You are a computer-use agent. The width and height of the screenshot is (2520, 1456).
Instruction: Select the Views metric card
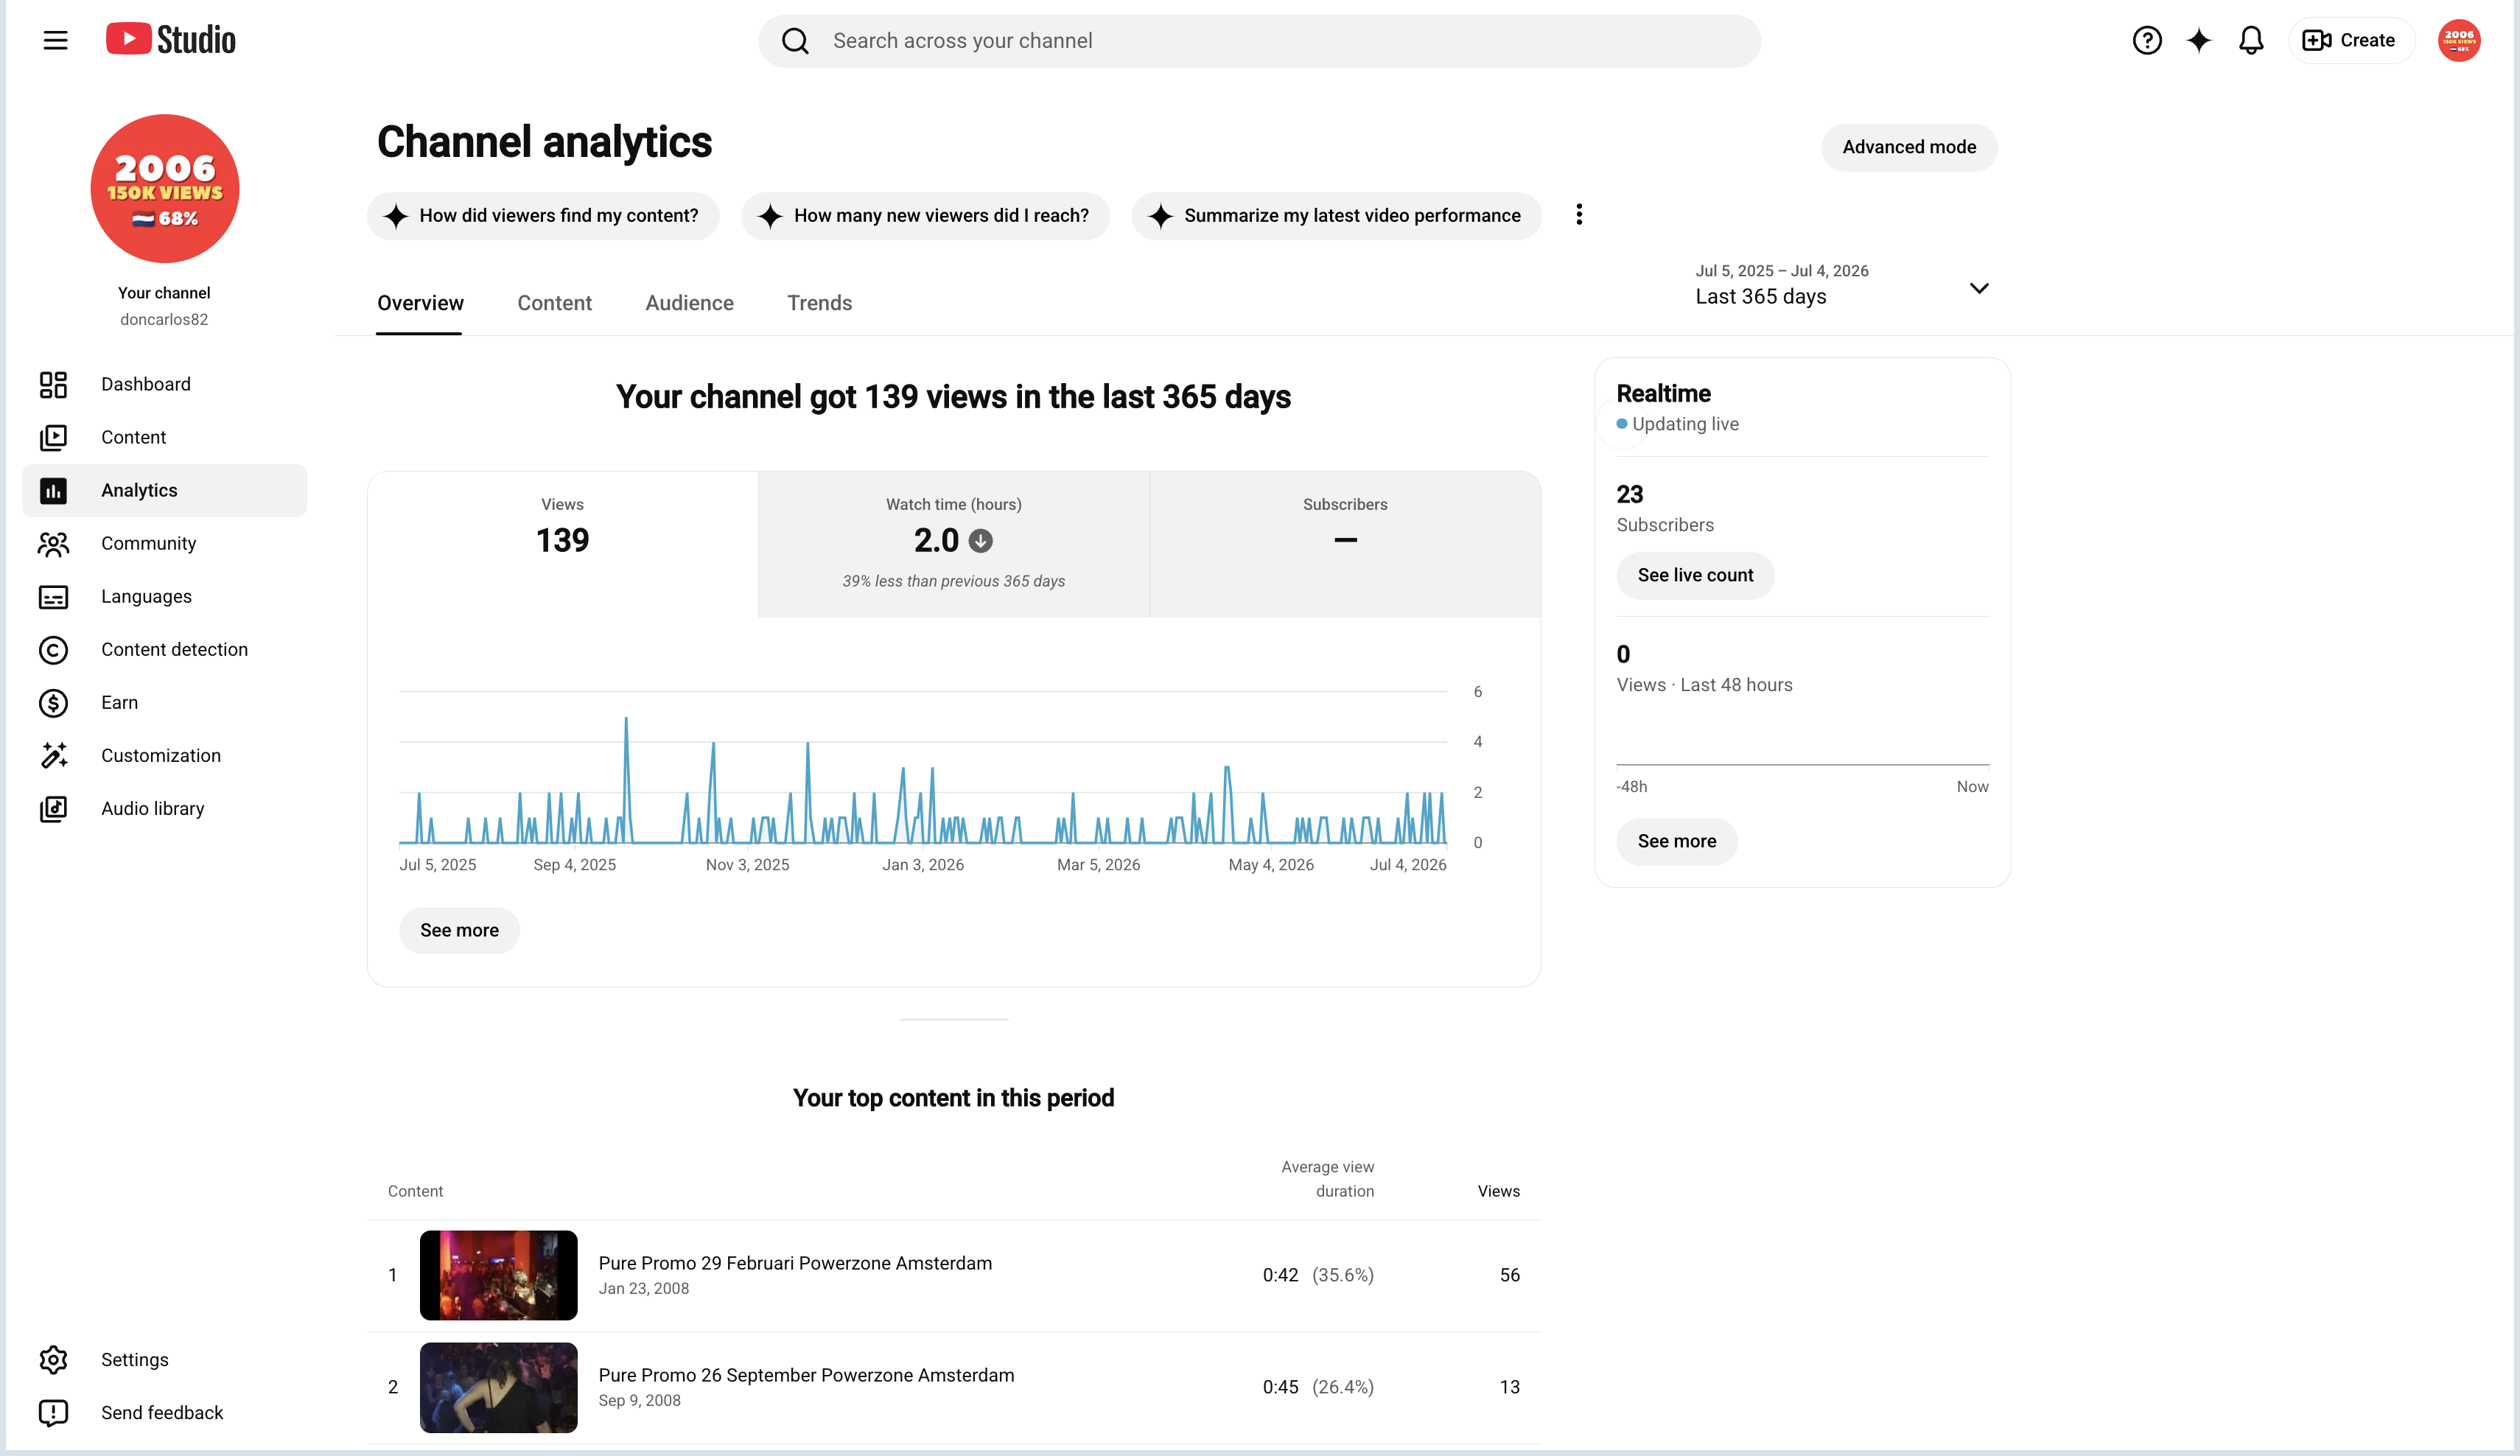point(563,544)
